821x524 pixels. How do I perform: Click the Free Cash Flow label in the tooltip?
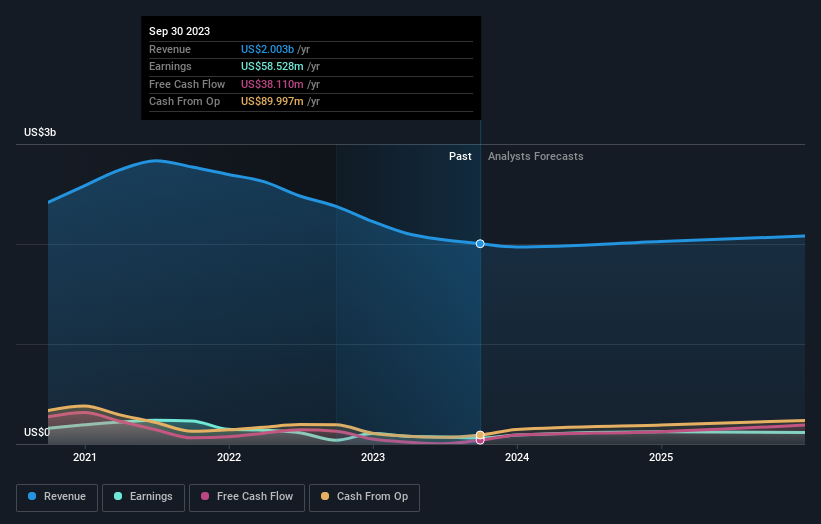point(187,84)
